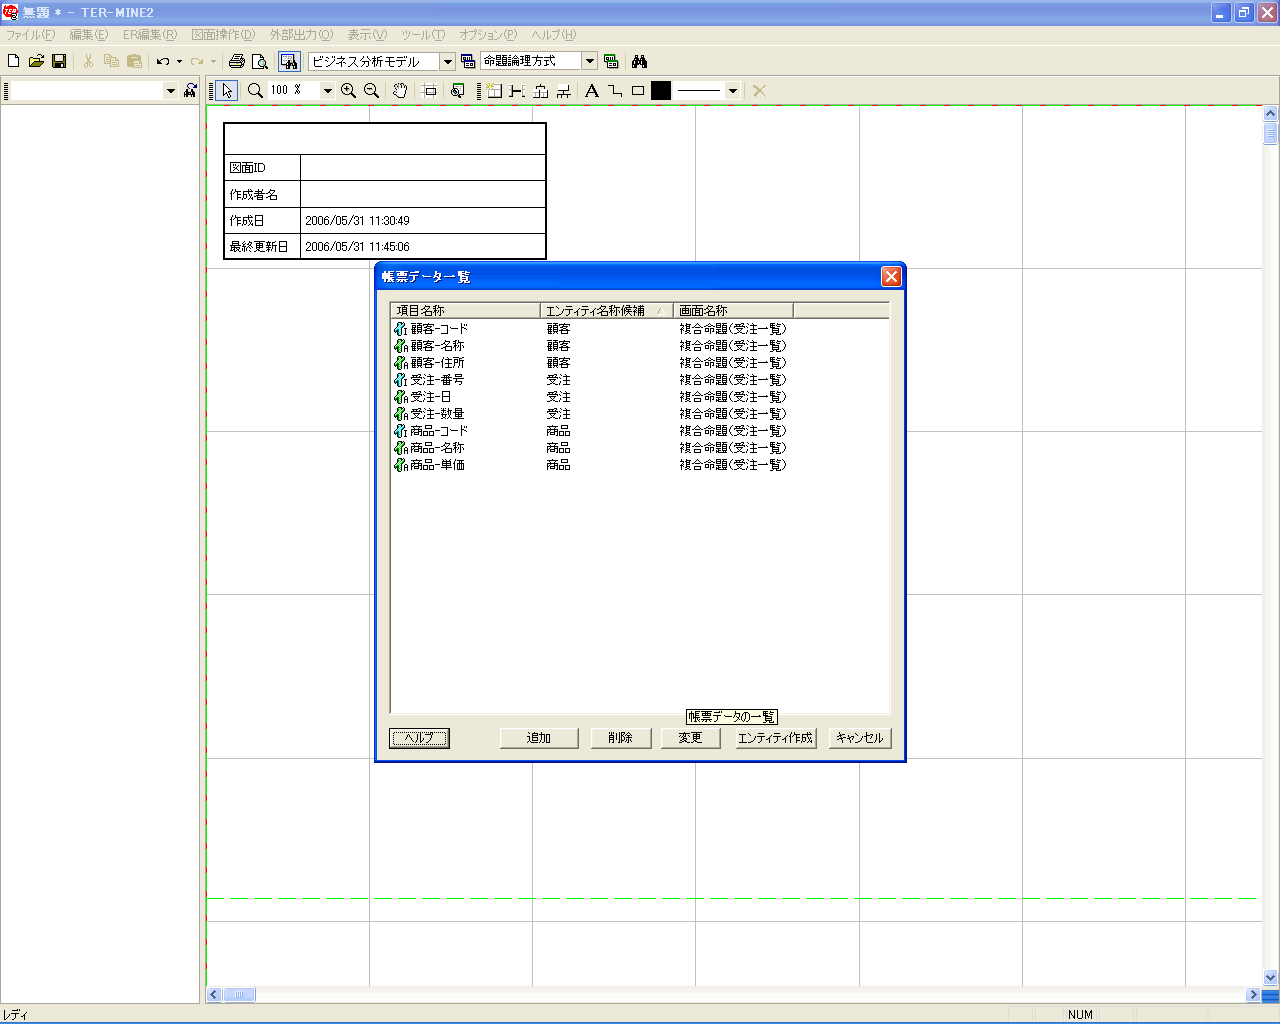Image resolution: width=1280 pixels, height=1024 pixels.
Task: Create a new file with the toolbar icon
Action: point(14,61)
